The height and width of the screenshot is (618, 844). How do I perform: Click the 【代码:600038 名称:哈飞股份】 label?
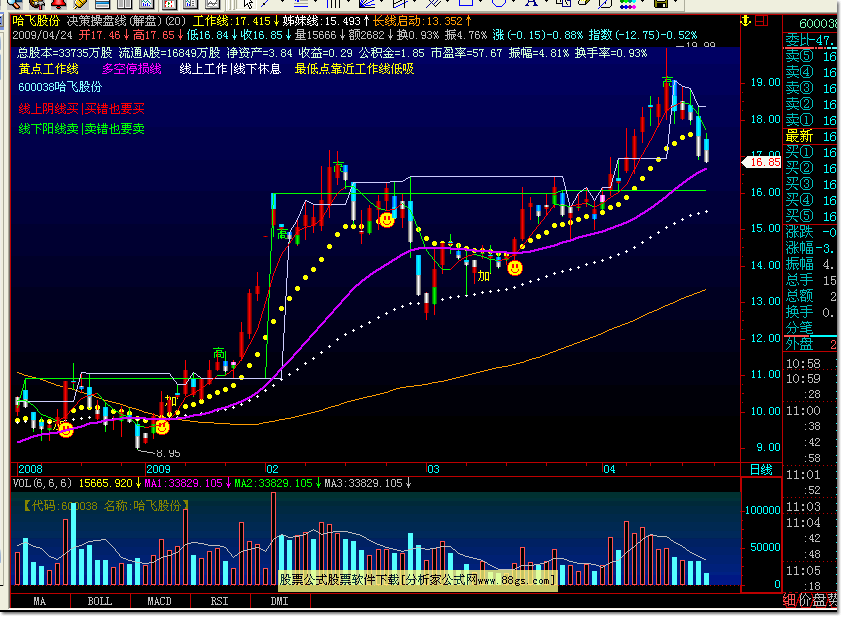(105, 505)
